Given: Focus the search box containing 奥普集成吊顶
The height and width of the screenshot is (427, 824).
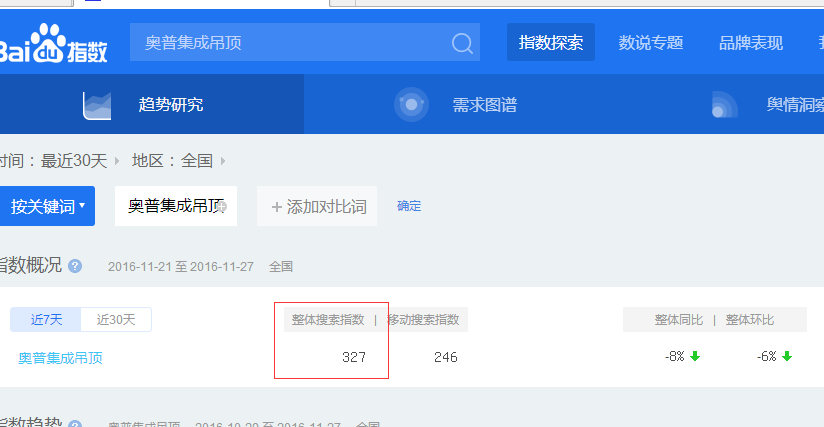Looking at the screenshot, I should tap(305, 42).
